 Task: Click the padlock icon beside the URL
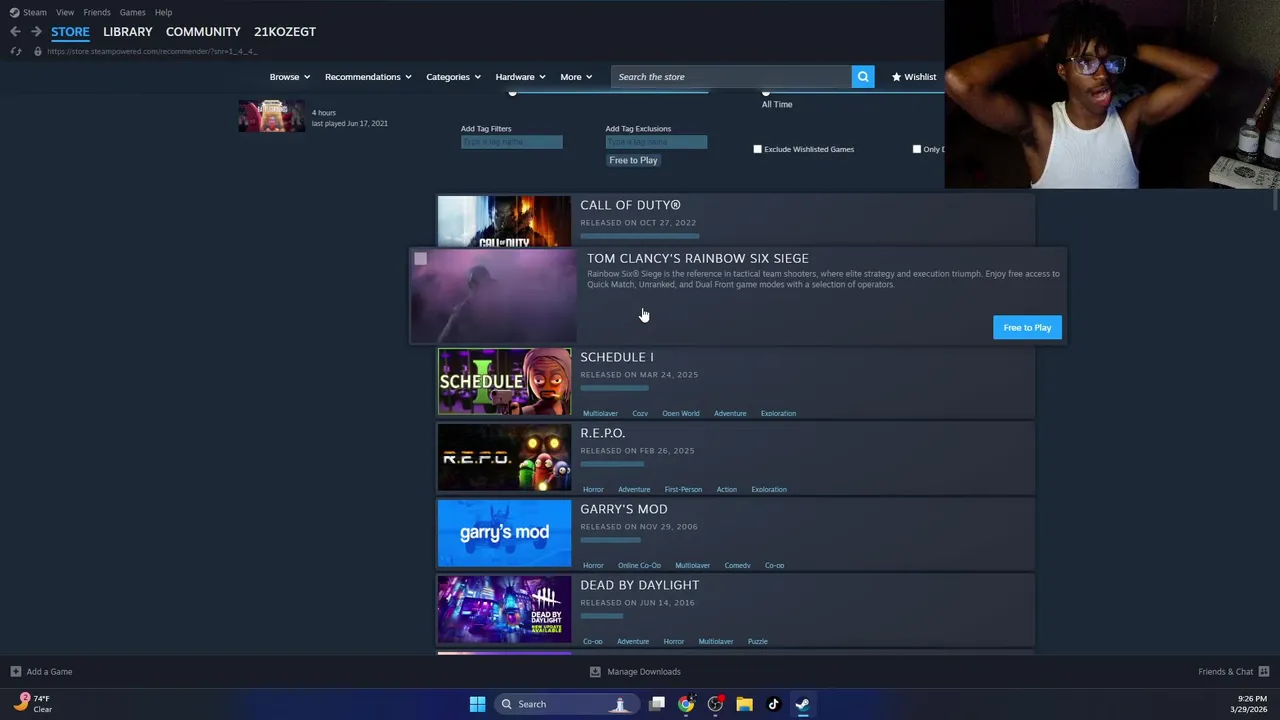(x=37, y=51)
